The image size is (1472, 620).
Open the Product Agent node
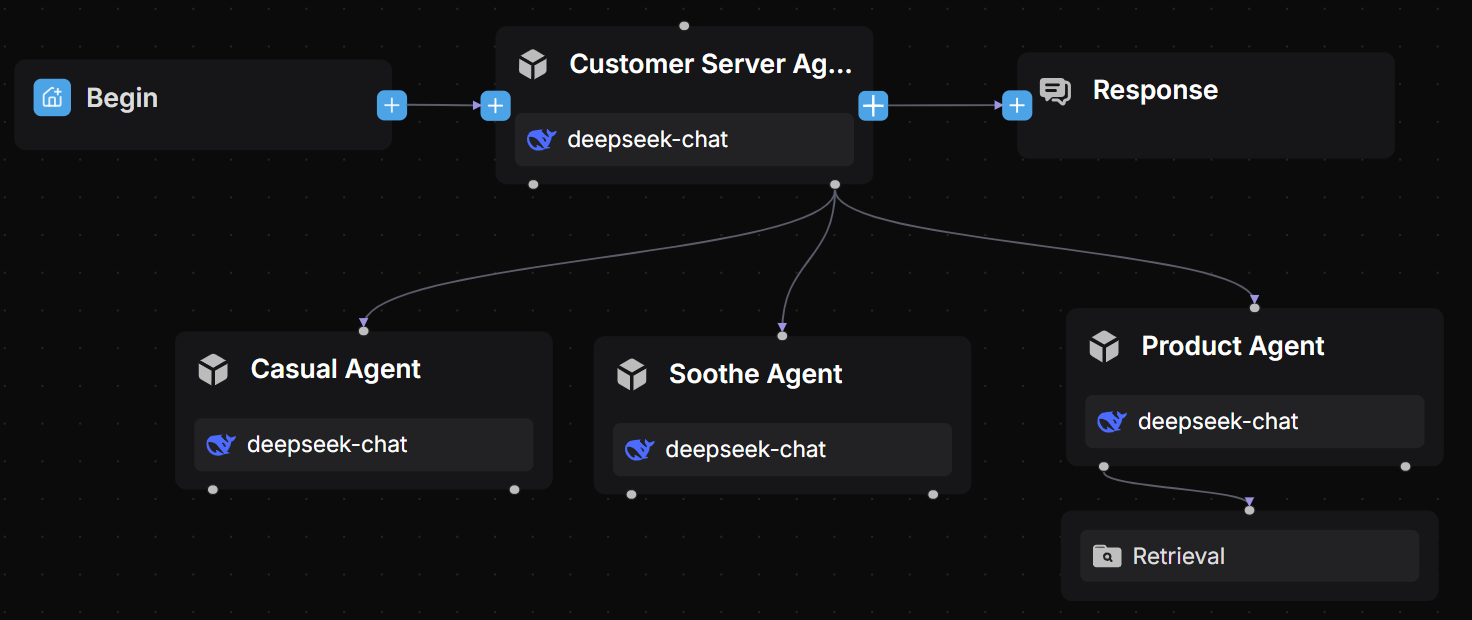[1232, 346]
